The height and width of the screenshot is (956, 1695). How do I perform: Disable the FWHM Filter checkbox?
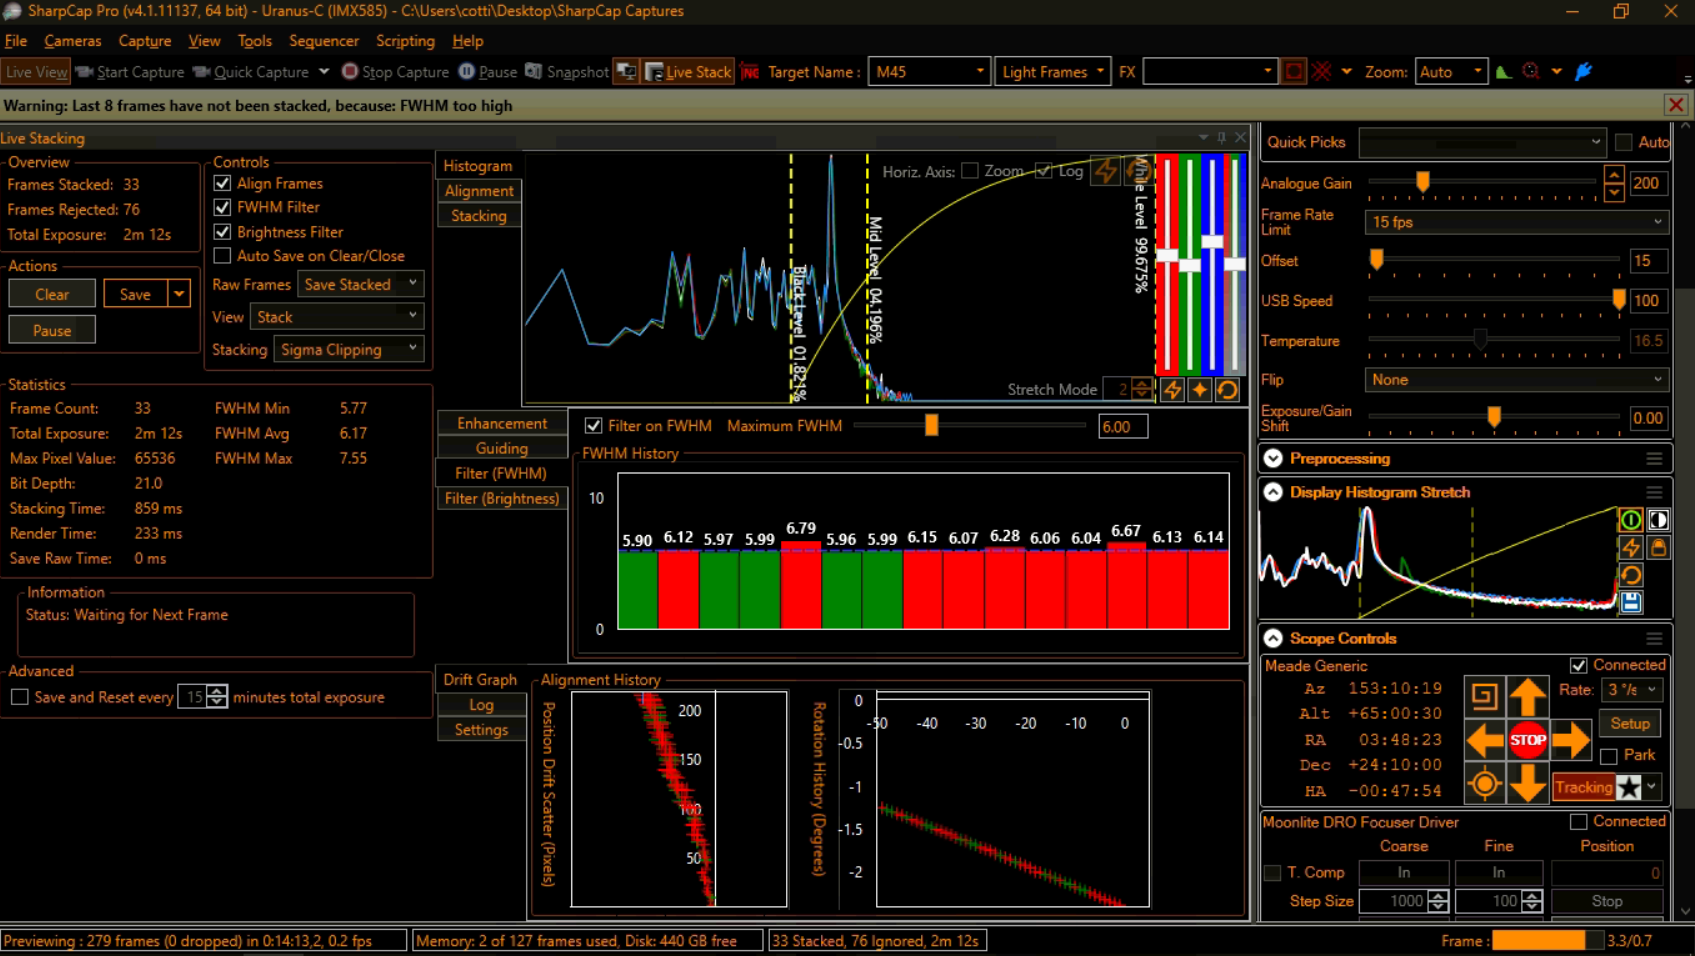click(222, 207)
